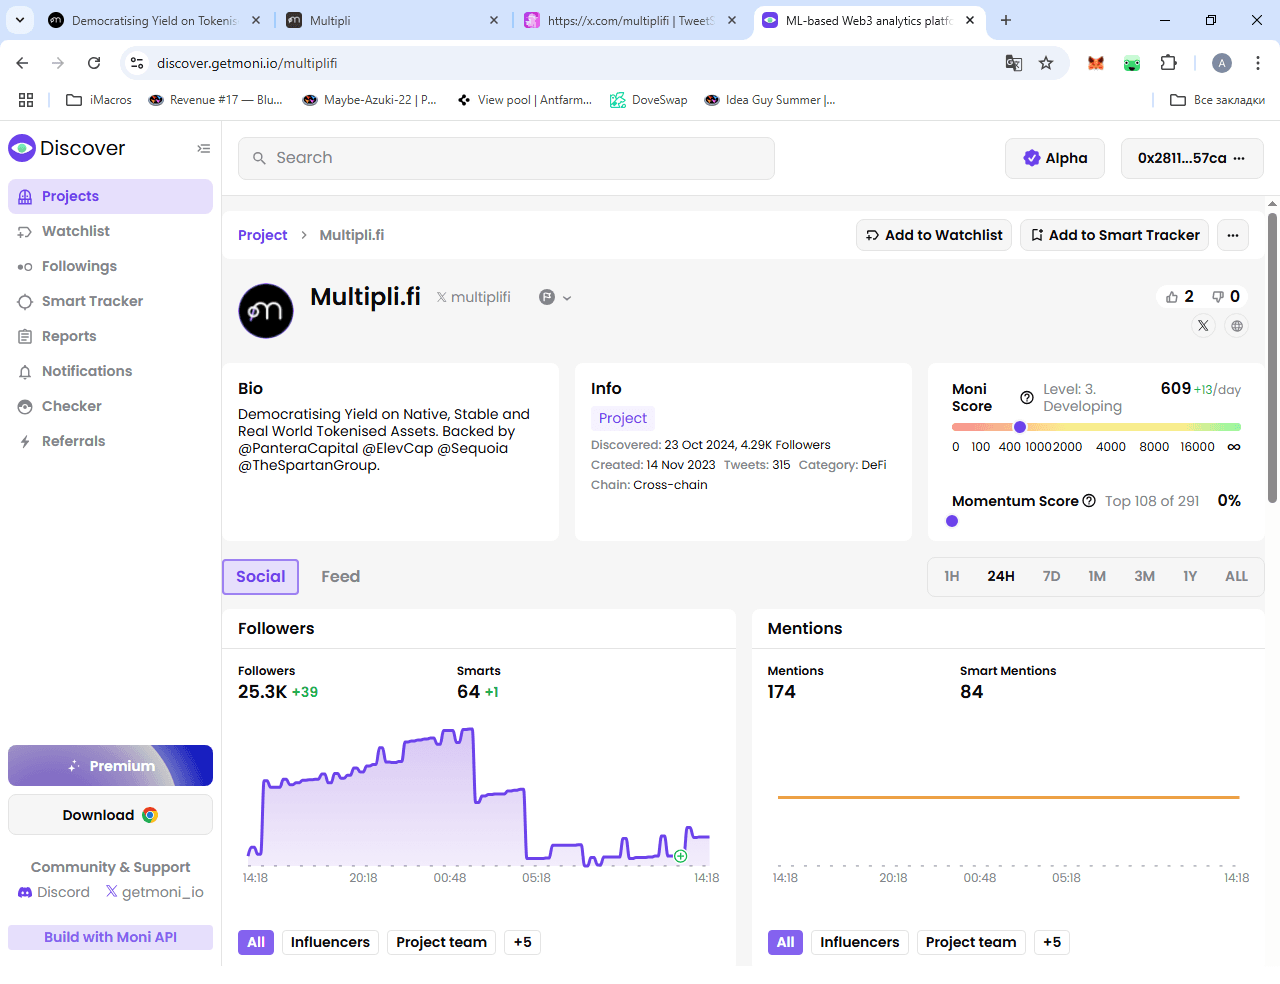View site information icon in address bar
Image resolution: width=1280 pixels, height=984 pixels.
pos(137,63)
